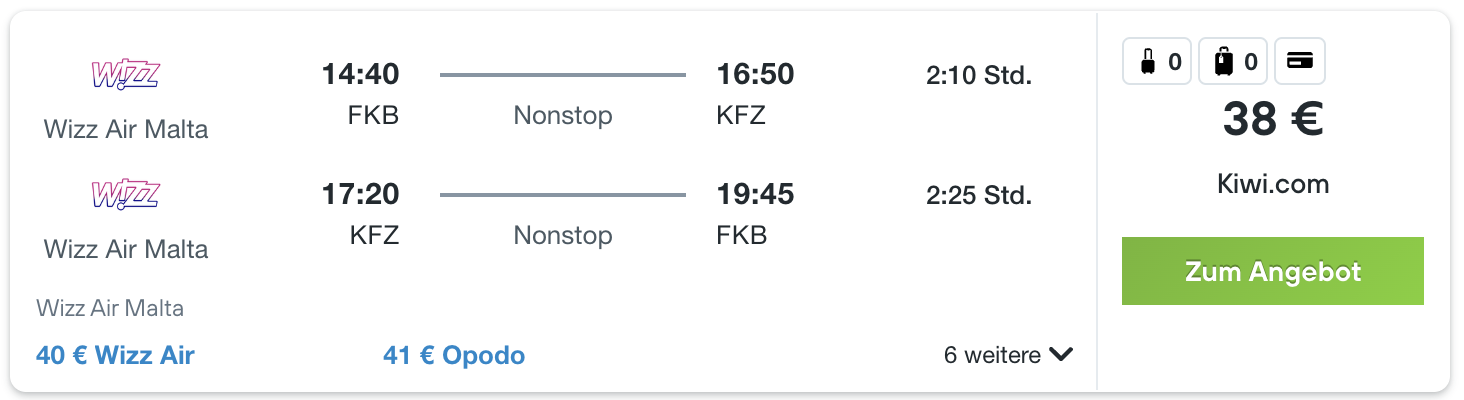
Task: Click the outbound flight Wizz Air logo
Action: [126, 75]
